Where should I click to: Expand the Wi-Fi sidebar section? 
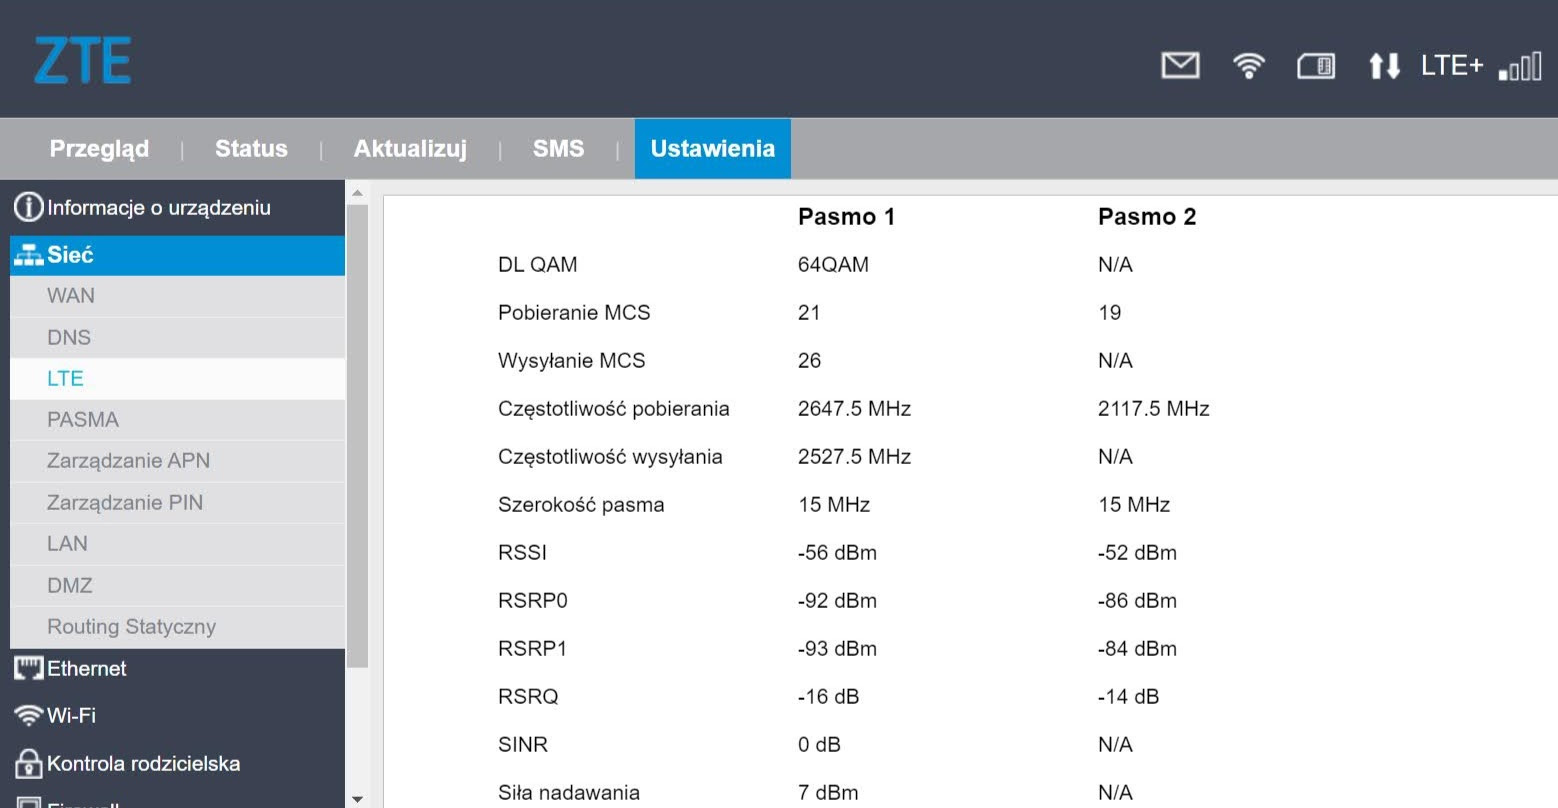click(71, 716)
